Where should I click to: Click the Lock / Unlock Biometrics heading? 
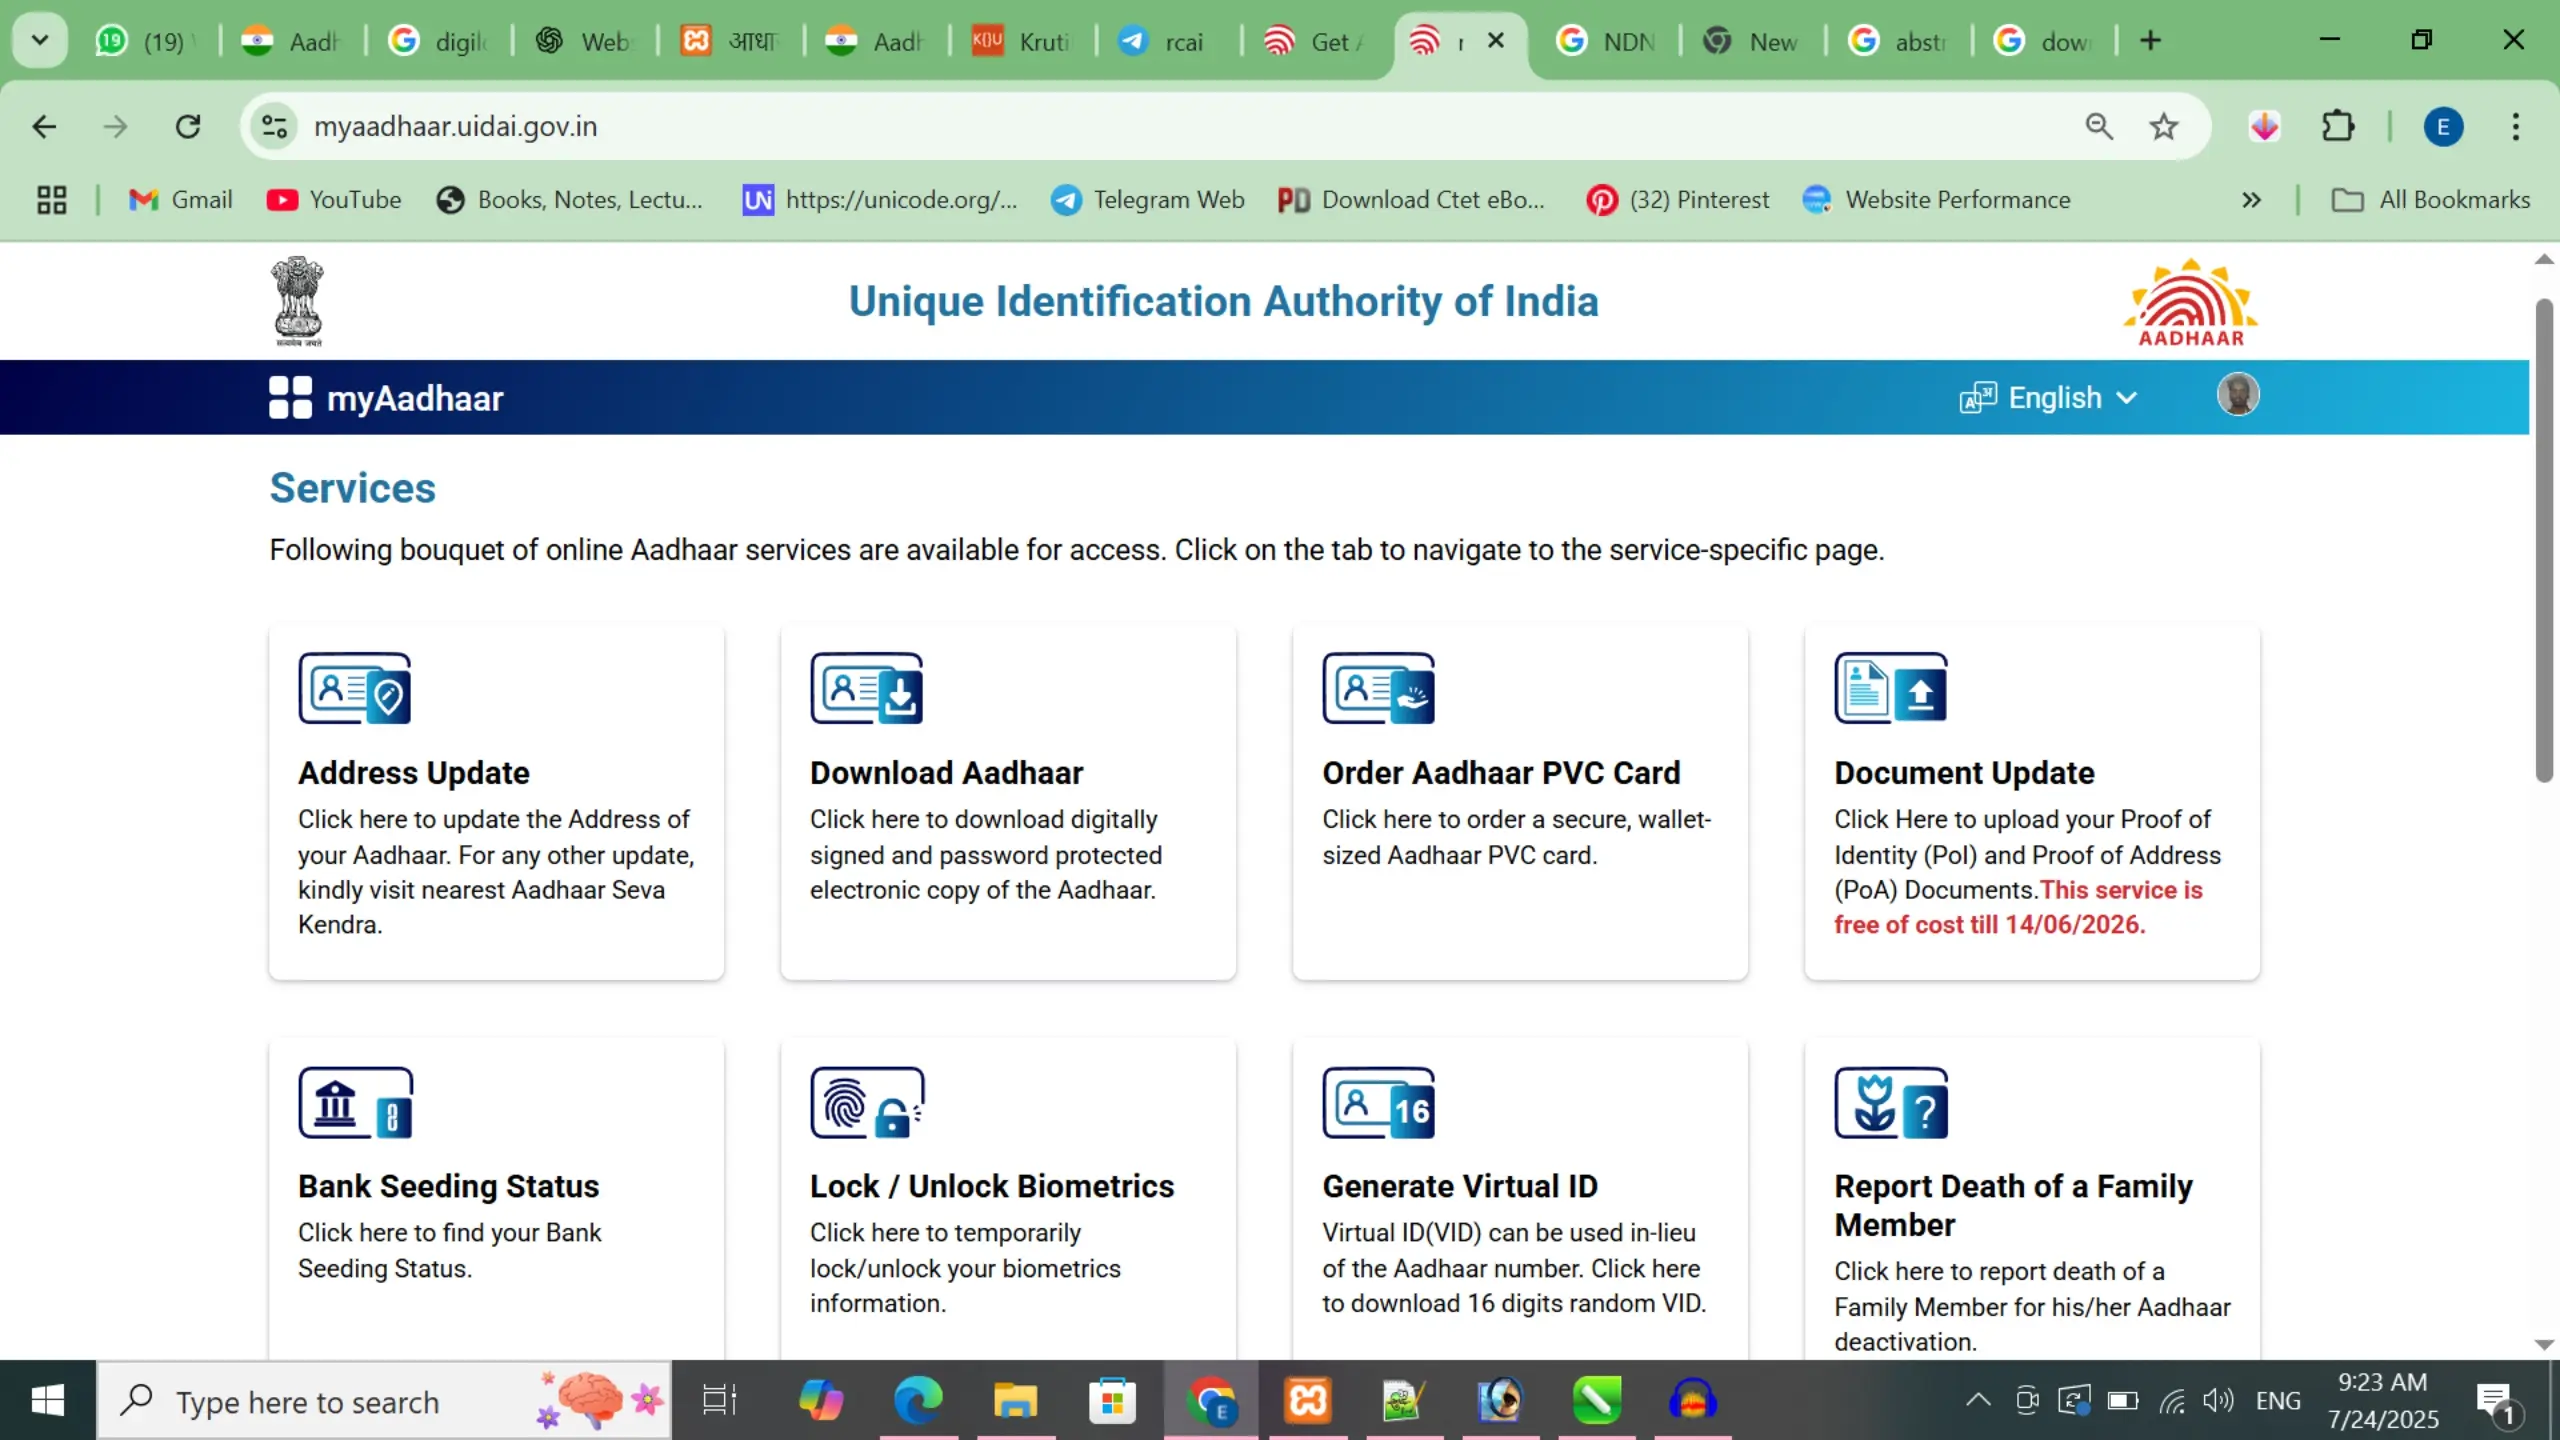click(x=992, y=1187)
